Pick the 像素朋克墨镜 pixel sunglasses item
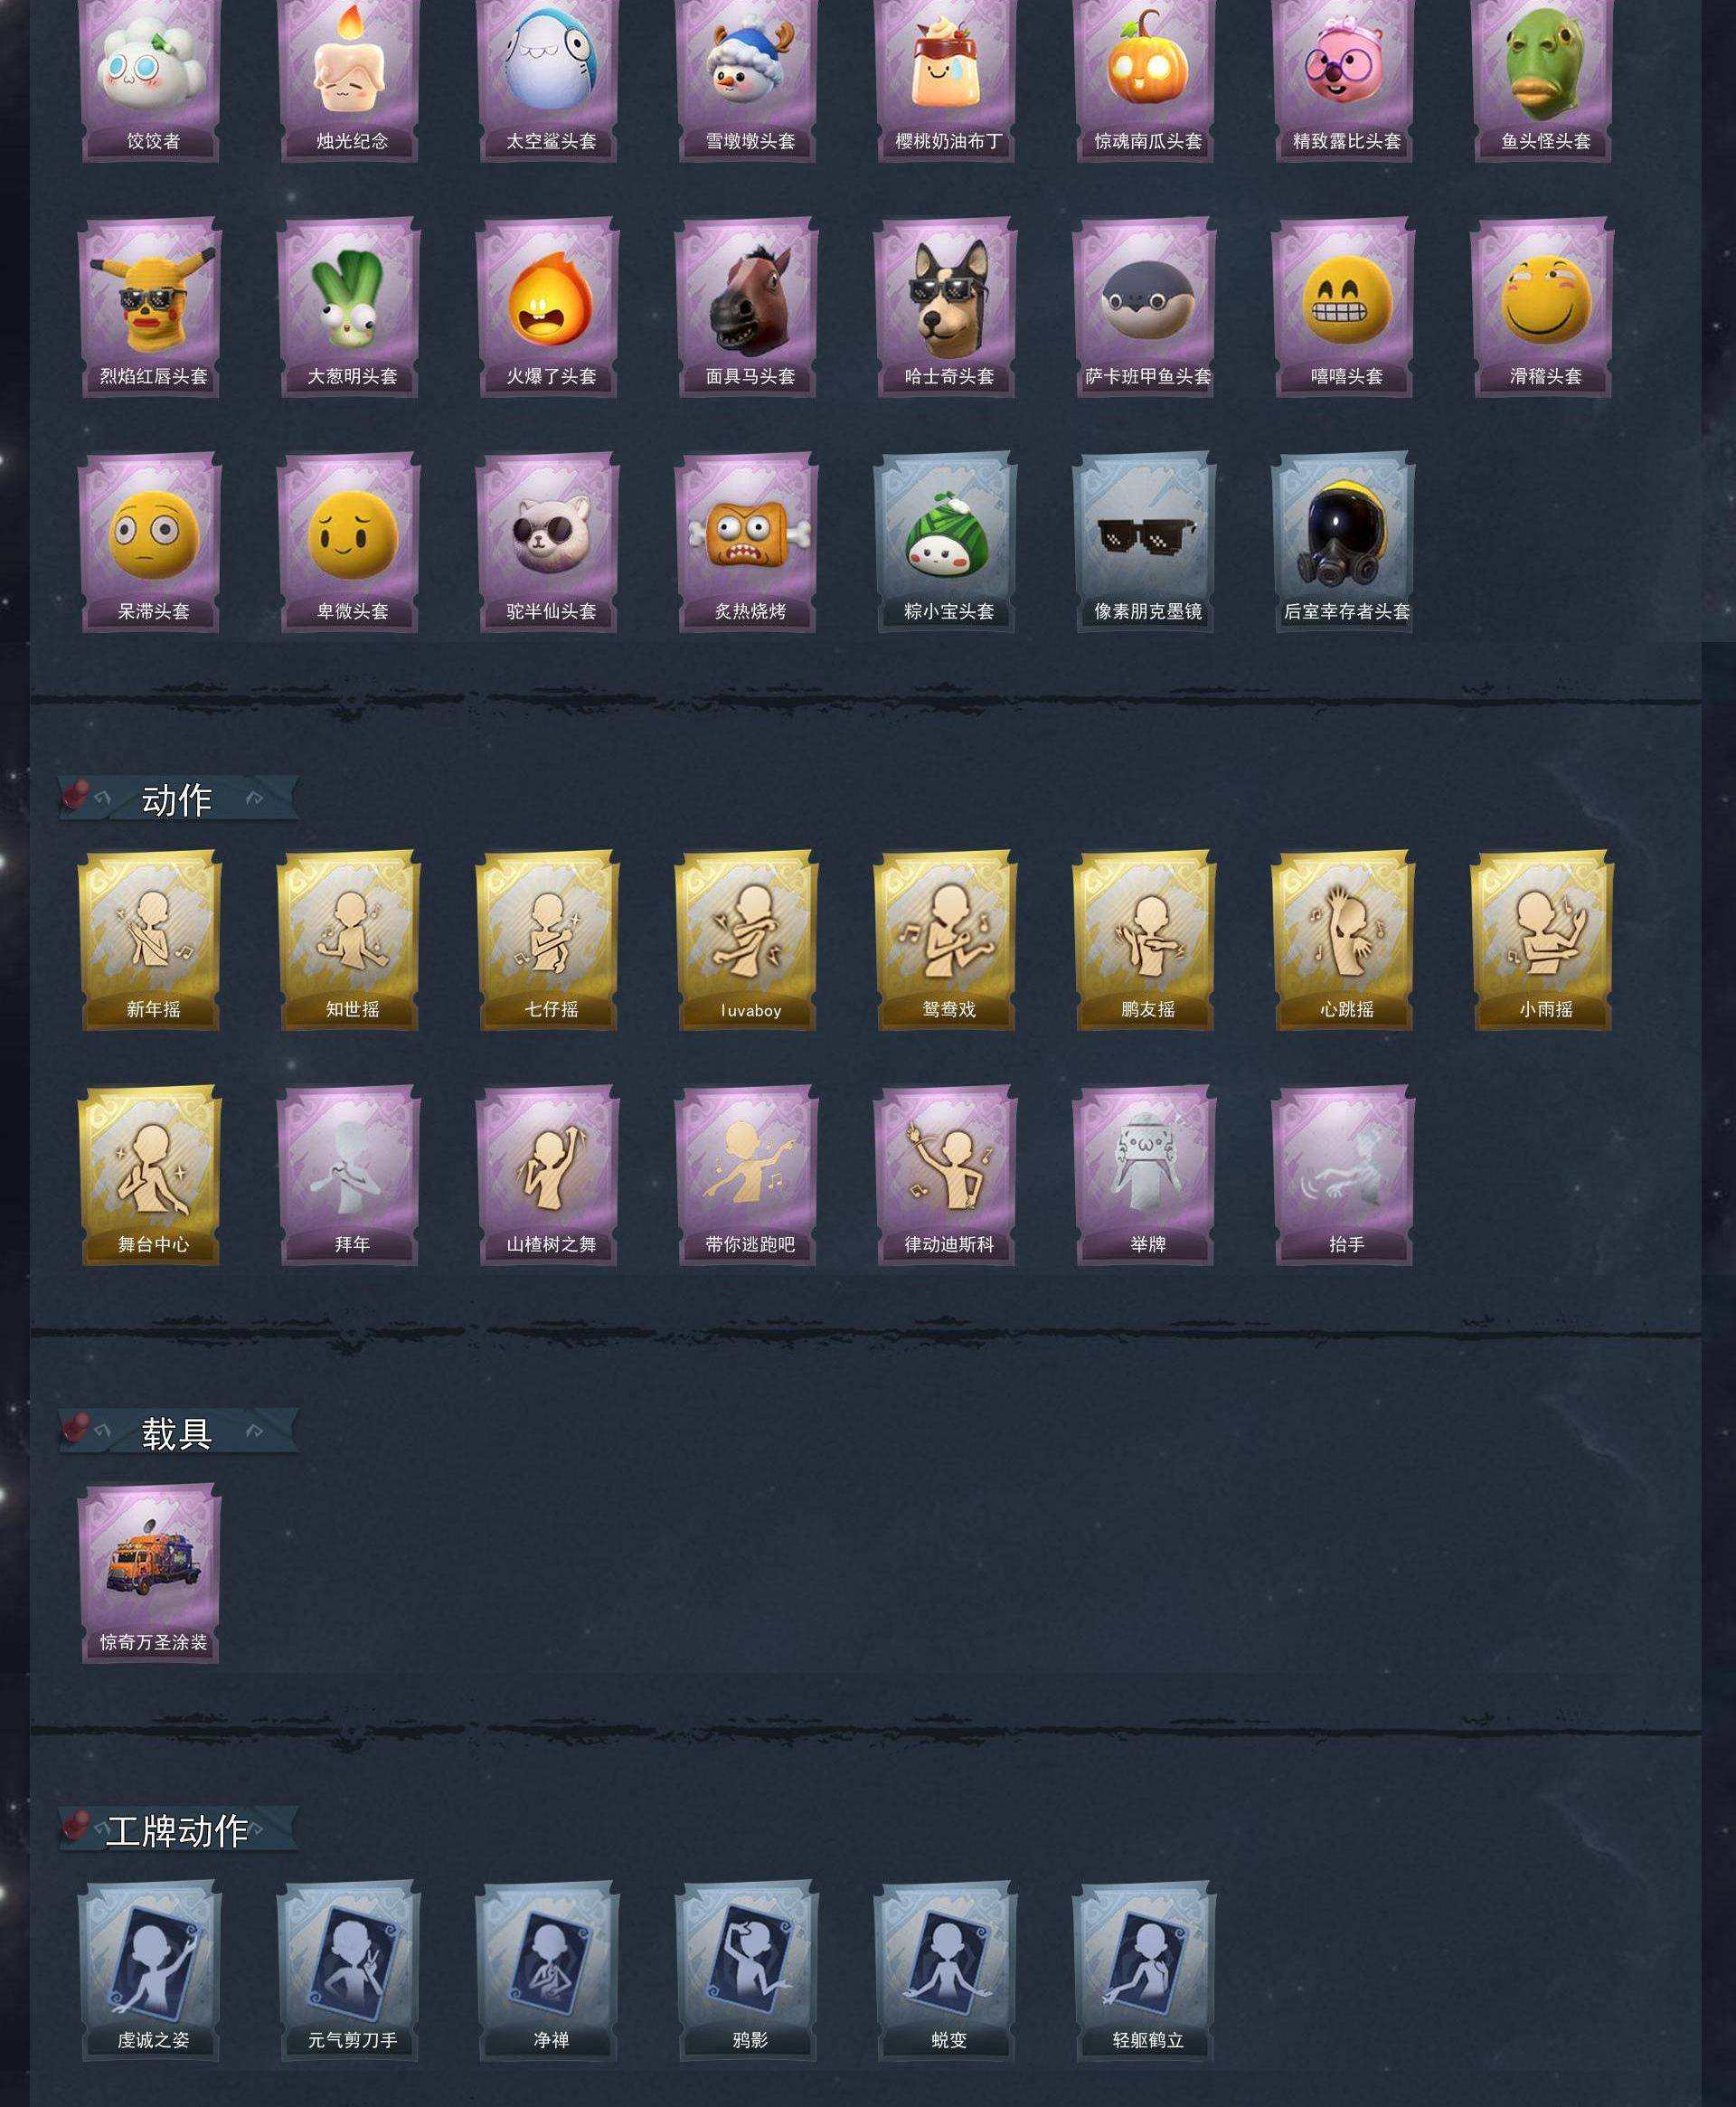The image size is (1736, 2107). point(1145,542)
